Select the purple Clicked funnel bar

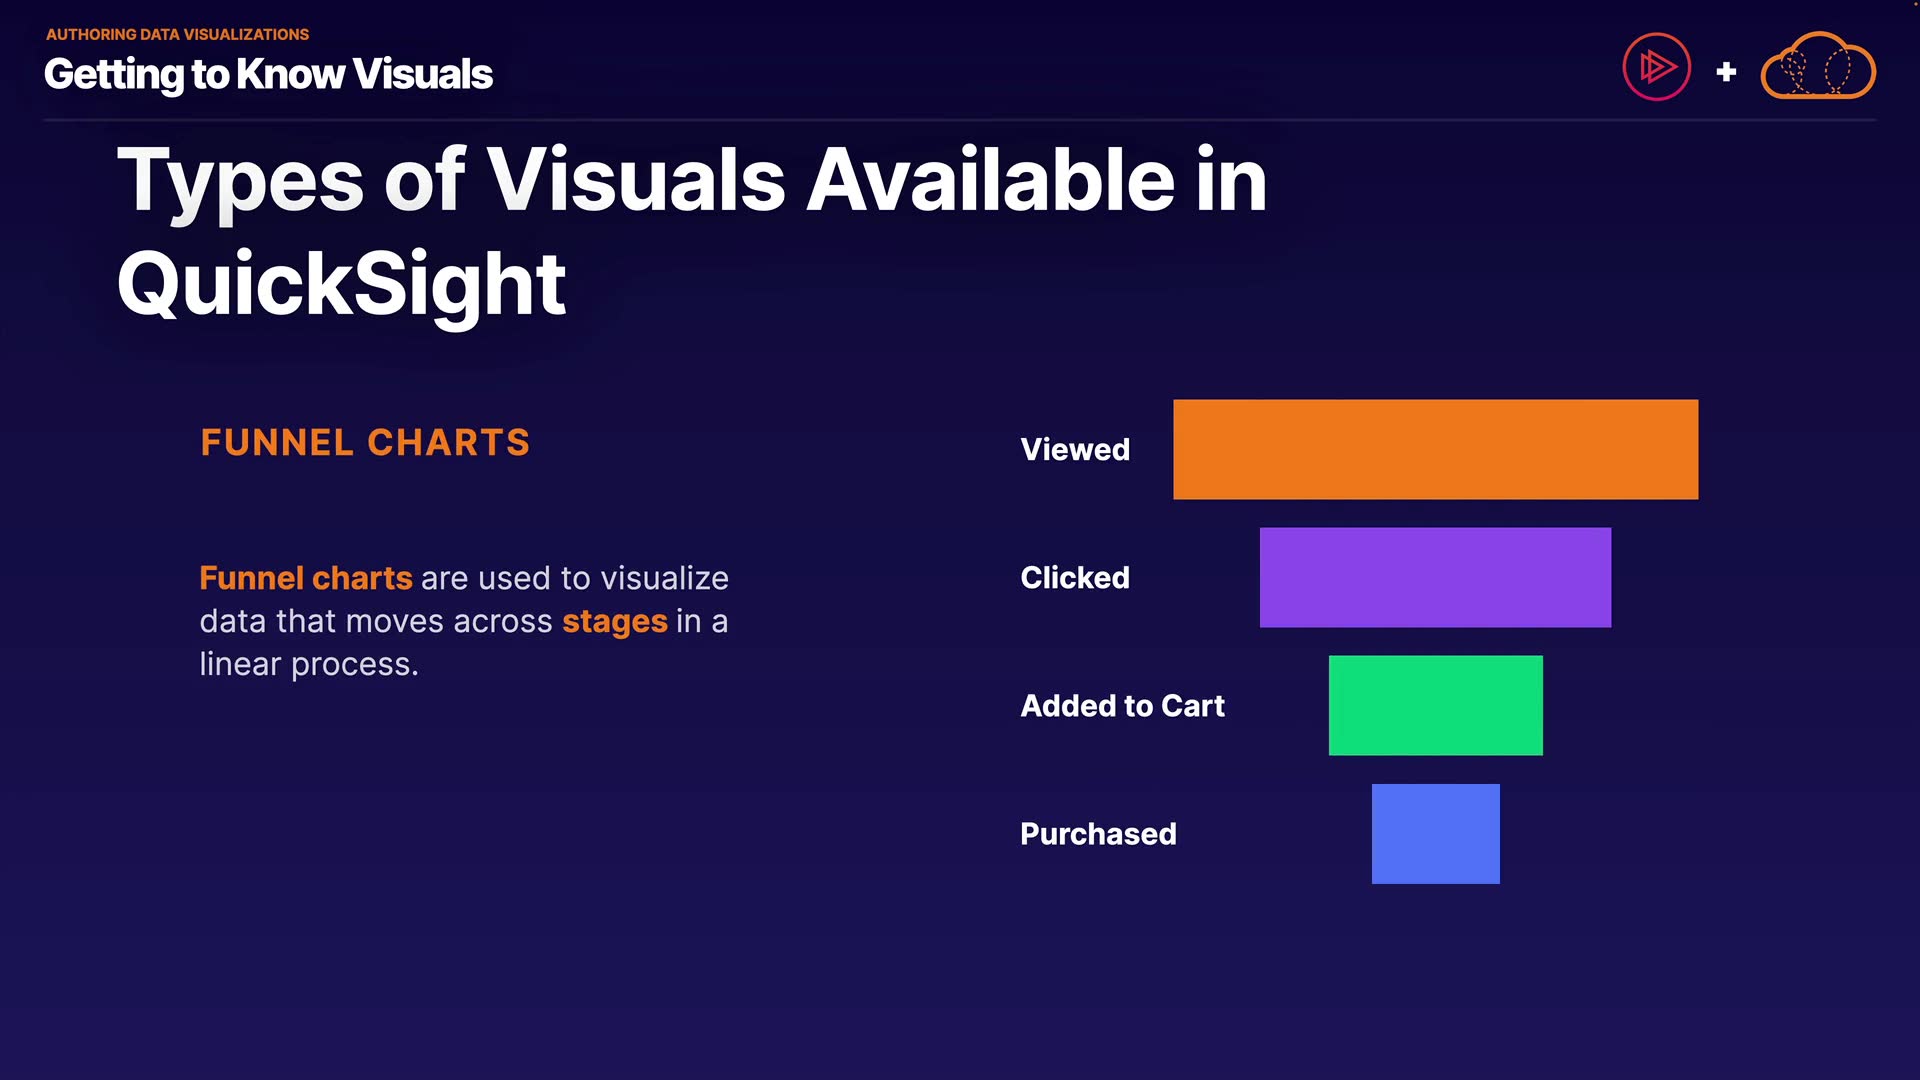(x=1435, y=578)
